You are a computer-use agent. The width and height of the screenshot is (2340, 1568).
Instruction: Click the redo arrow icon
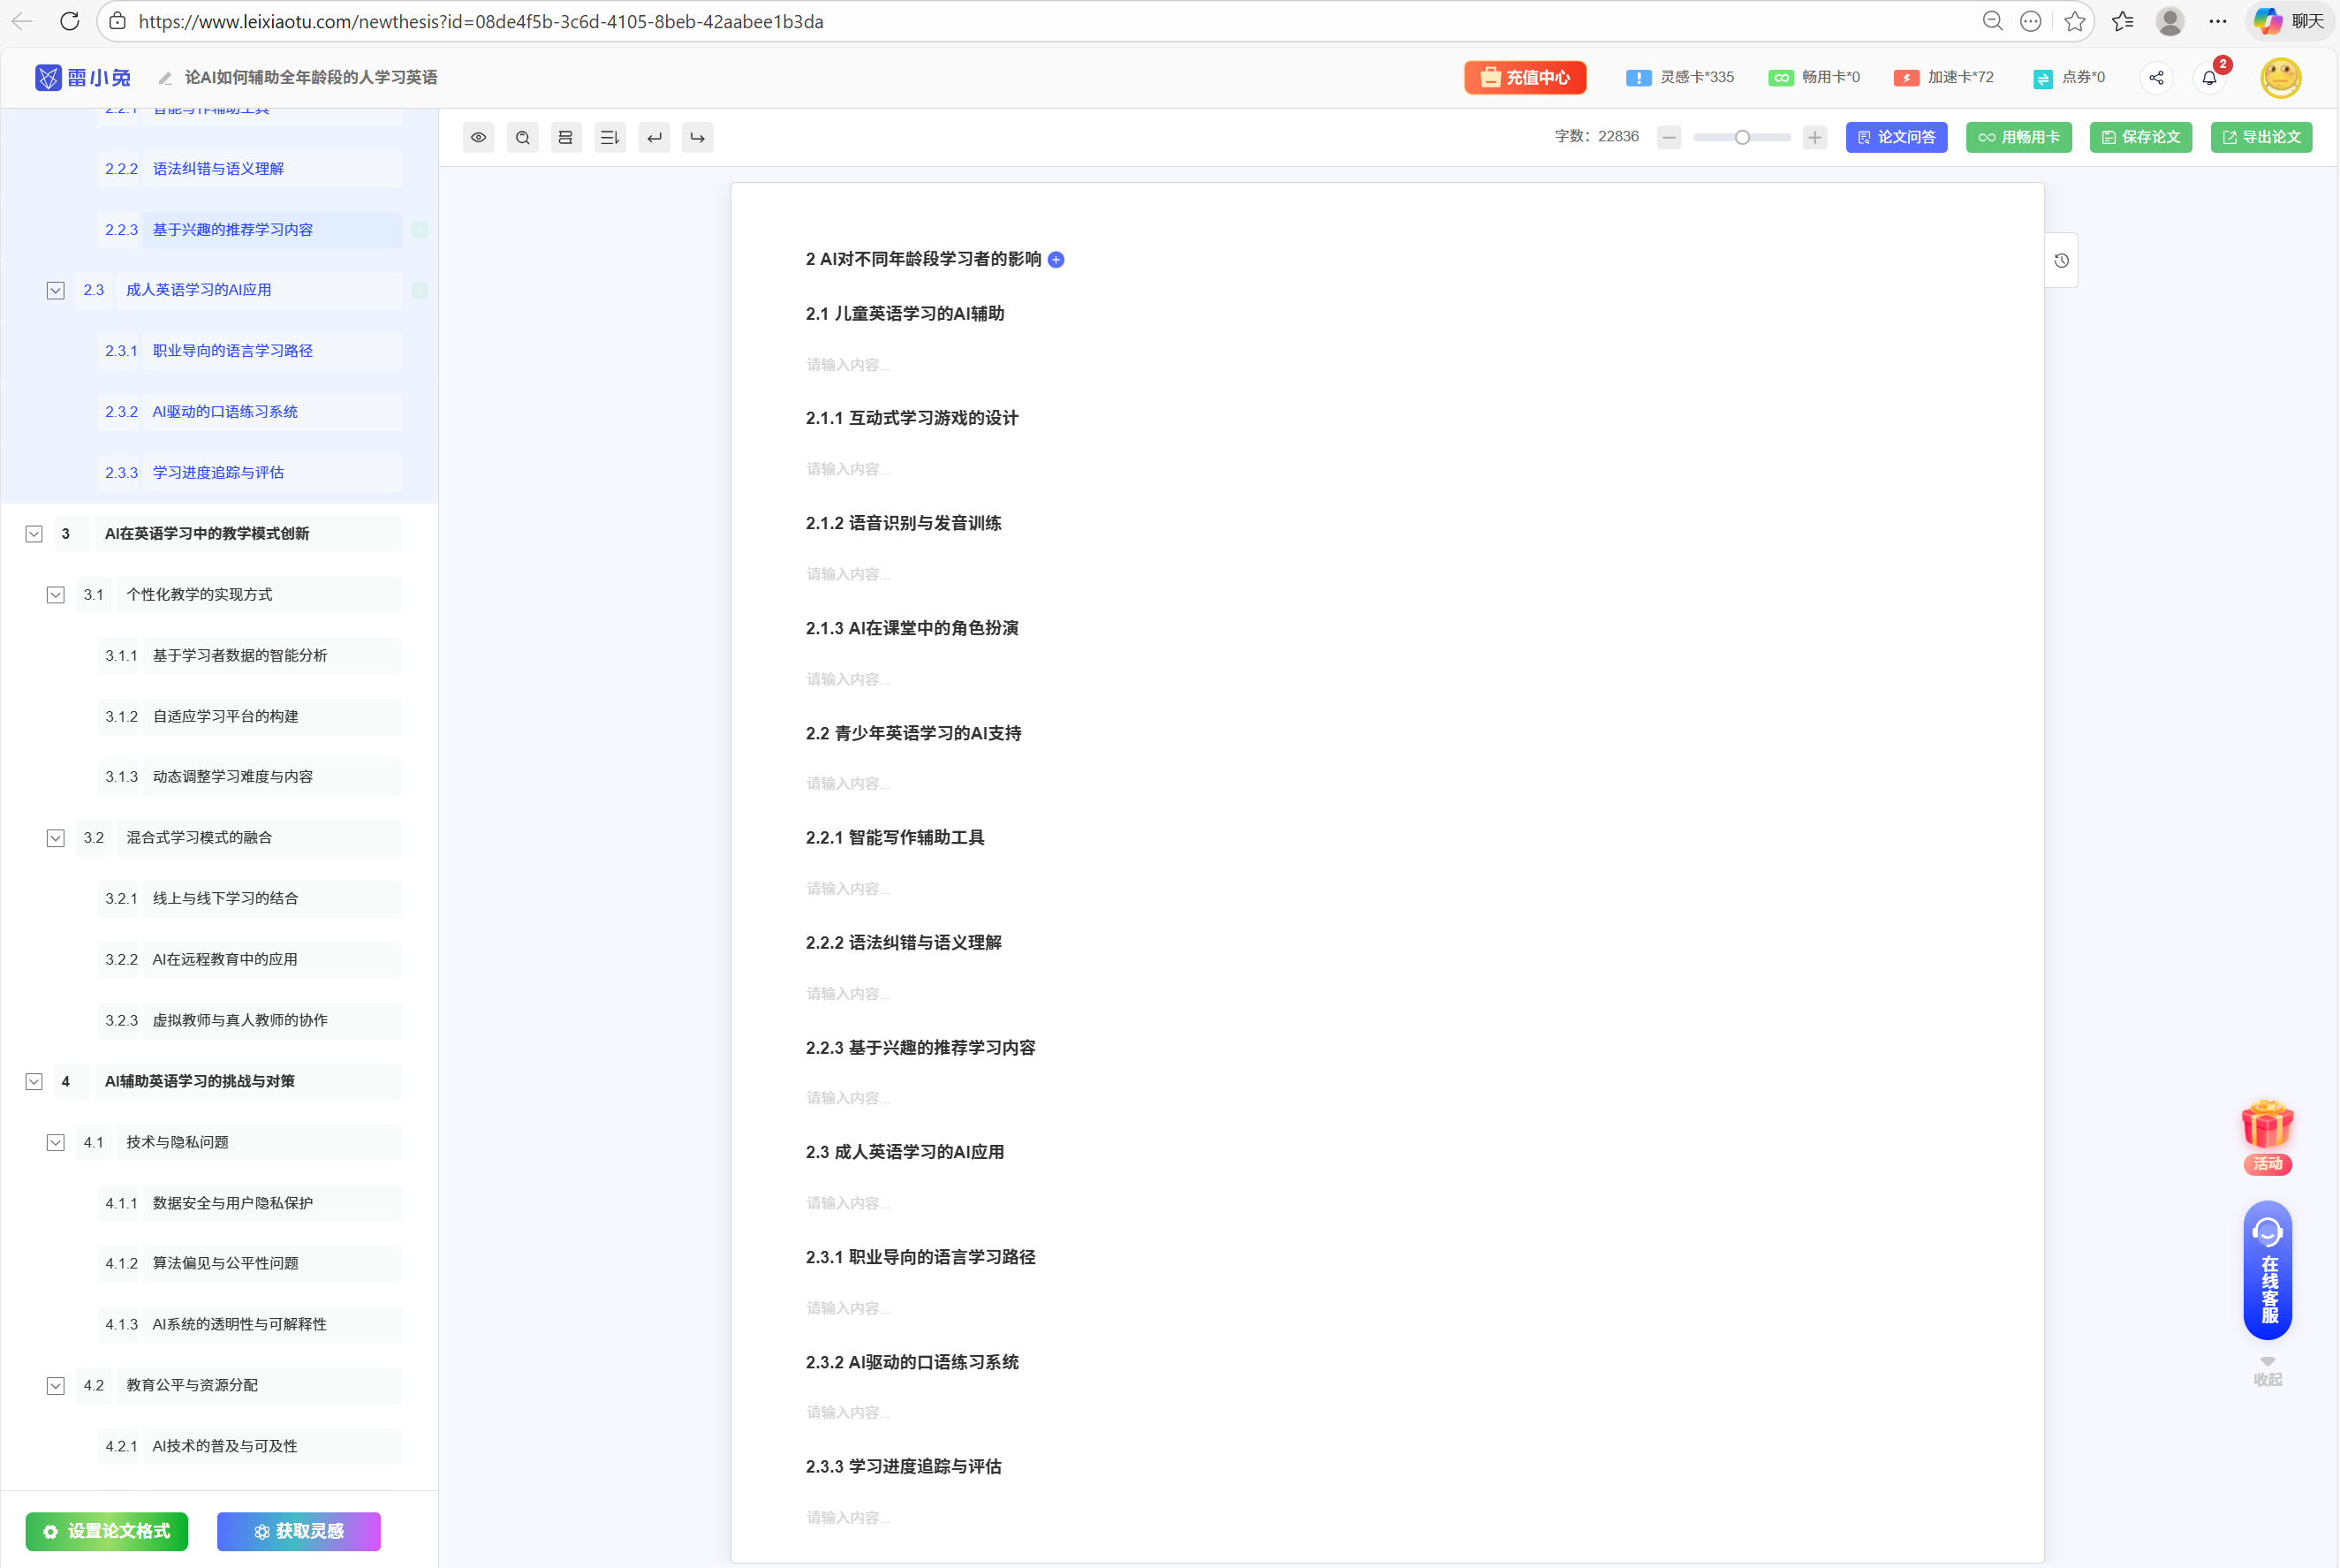click(x=698, y=137)
